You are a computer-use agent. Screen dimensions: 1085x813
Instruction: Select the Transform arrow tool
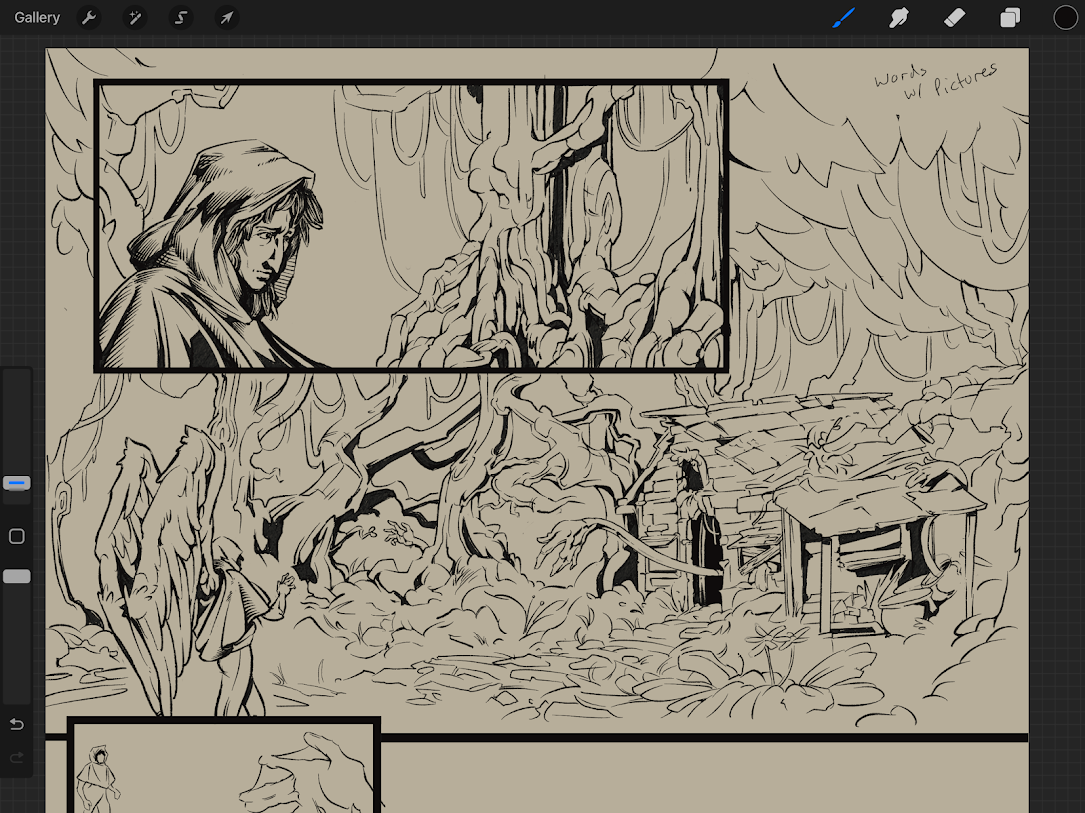tap(226, 17)
